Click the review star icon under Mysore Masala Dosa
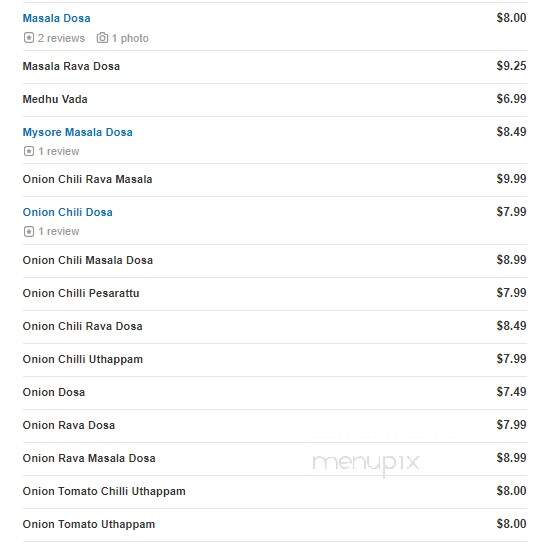 coord(29,151)
